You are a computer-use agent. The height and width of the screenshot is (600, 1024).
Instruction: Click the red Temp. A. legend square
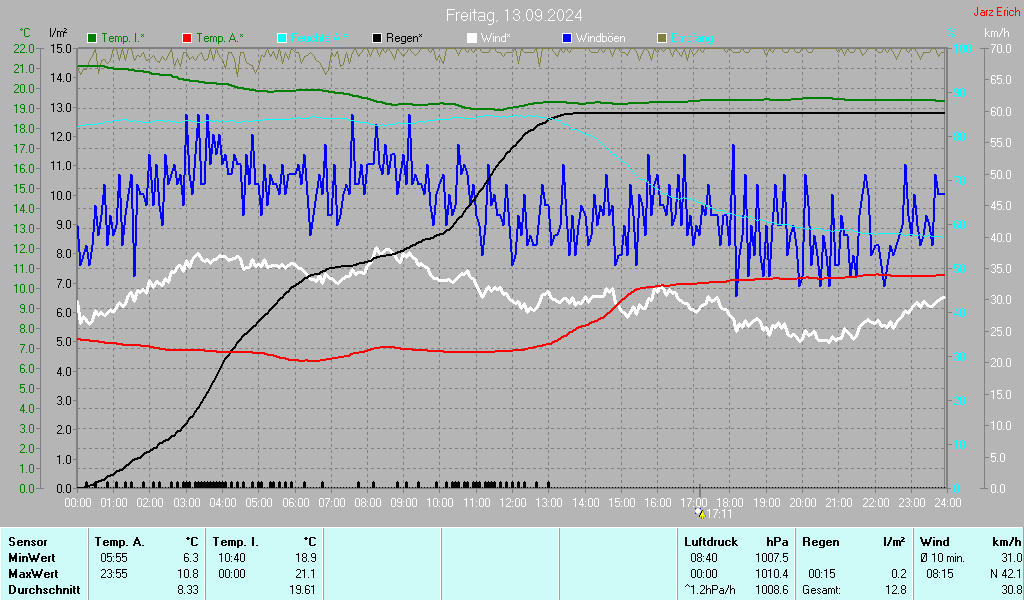(187, 38)
